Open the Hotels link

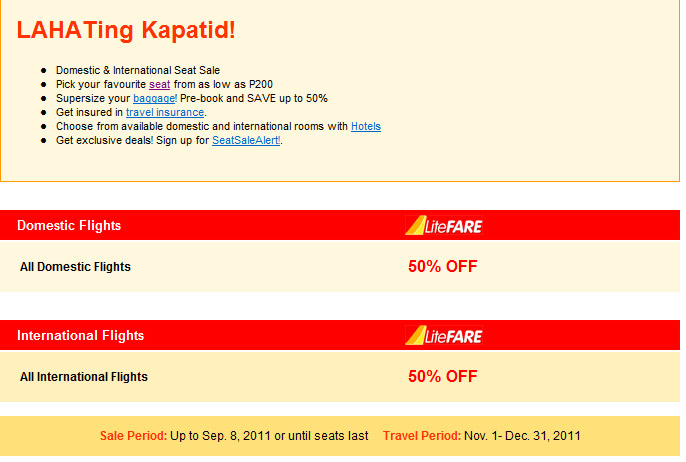pyautogui.click(x=366, y=126)
